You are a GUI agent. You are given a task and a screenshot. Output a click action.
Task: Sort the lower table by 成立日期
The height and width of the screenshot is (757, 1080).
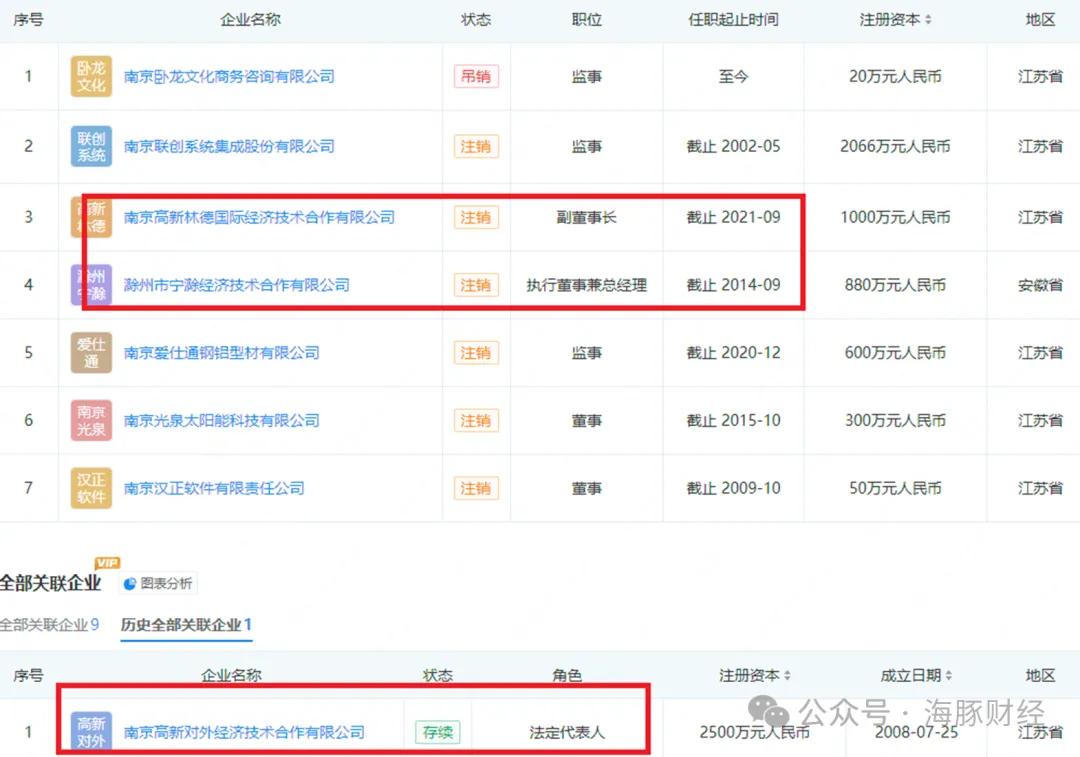pyautogui.click(x=948, y=676)
